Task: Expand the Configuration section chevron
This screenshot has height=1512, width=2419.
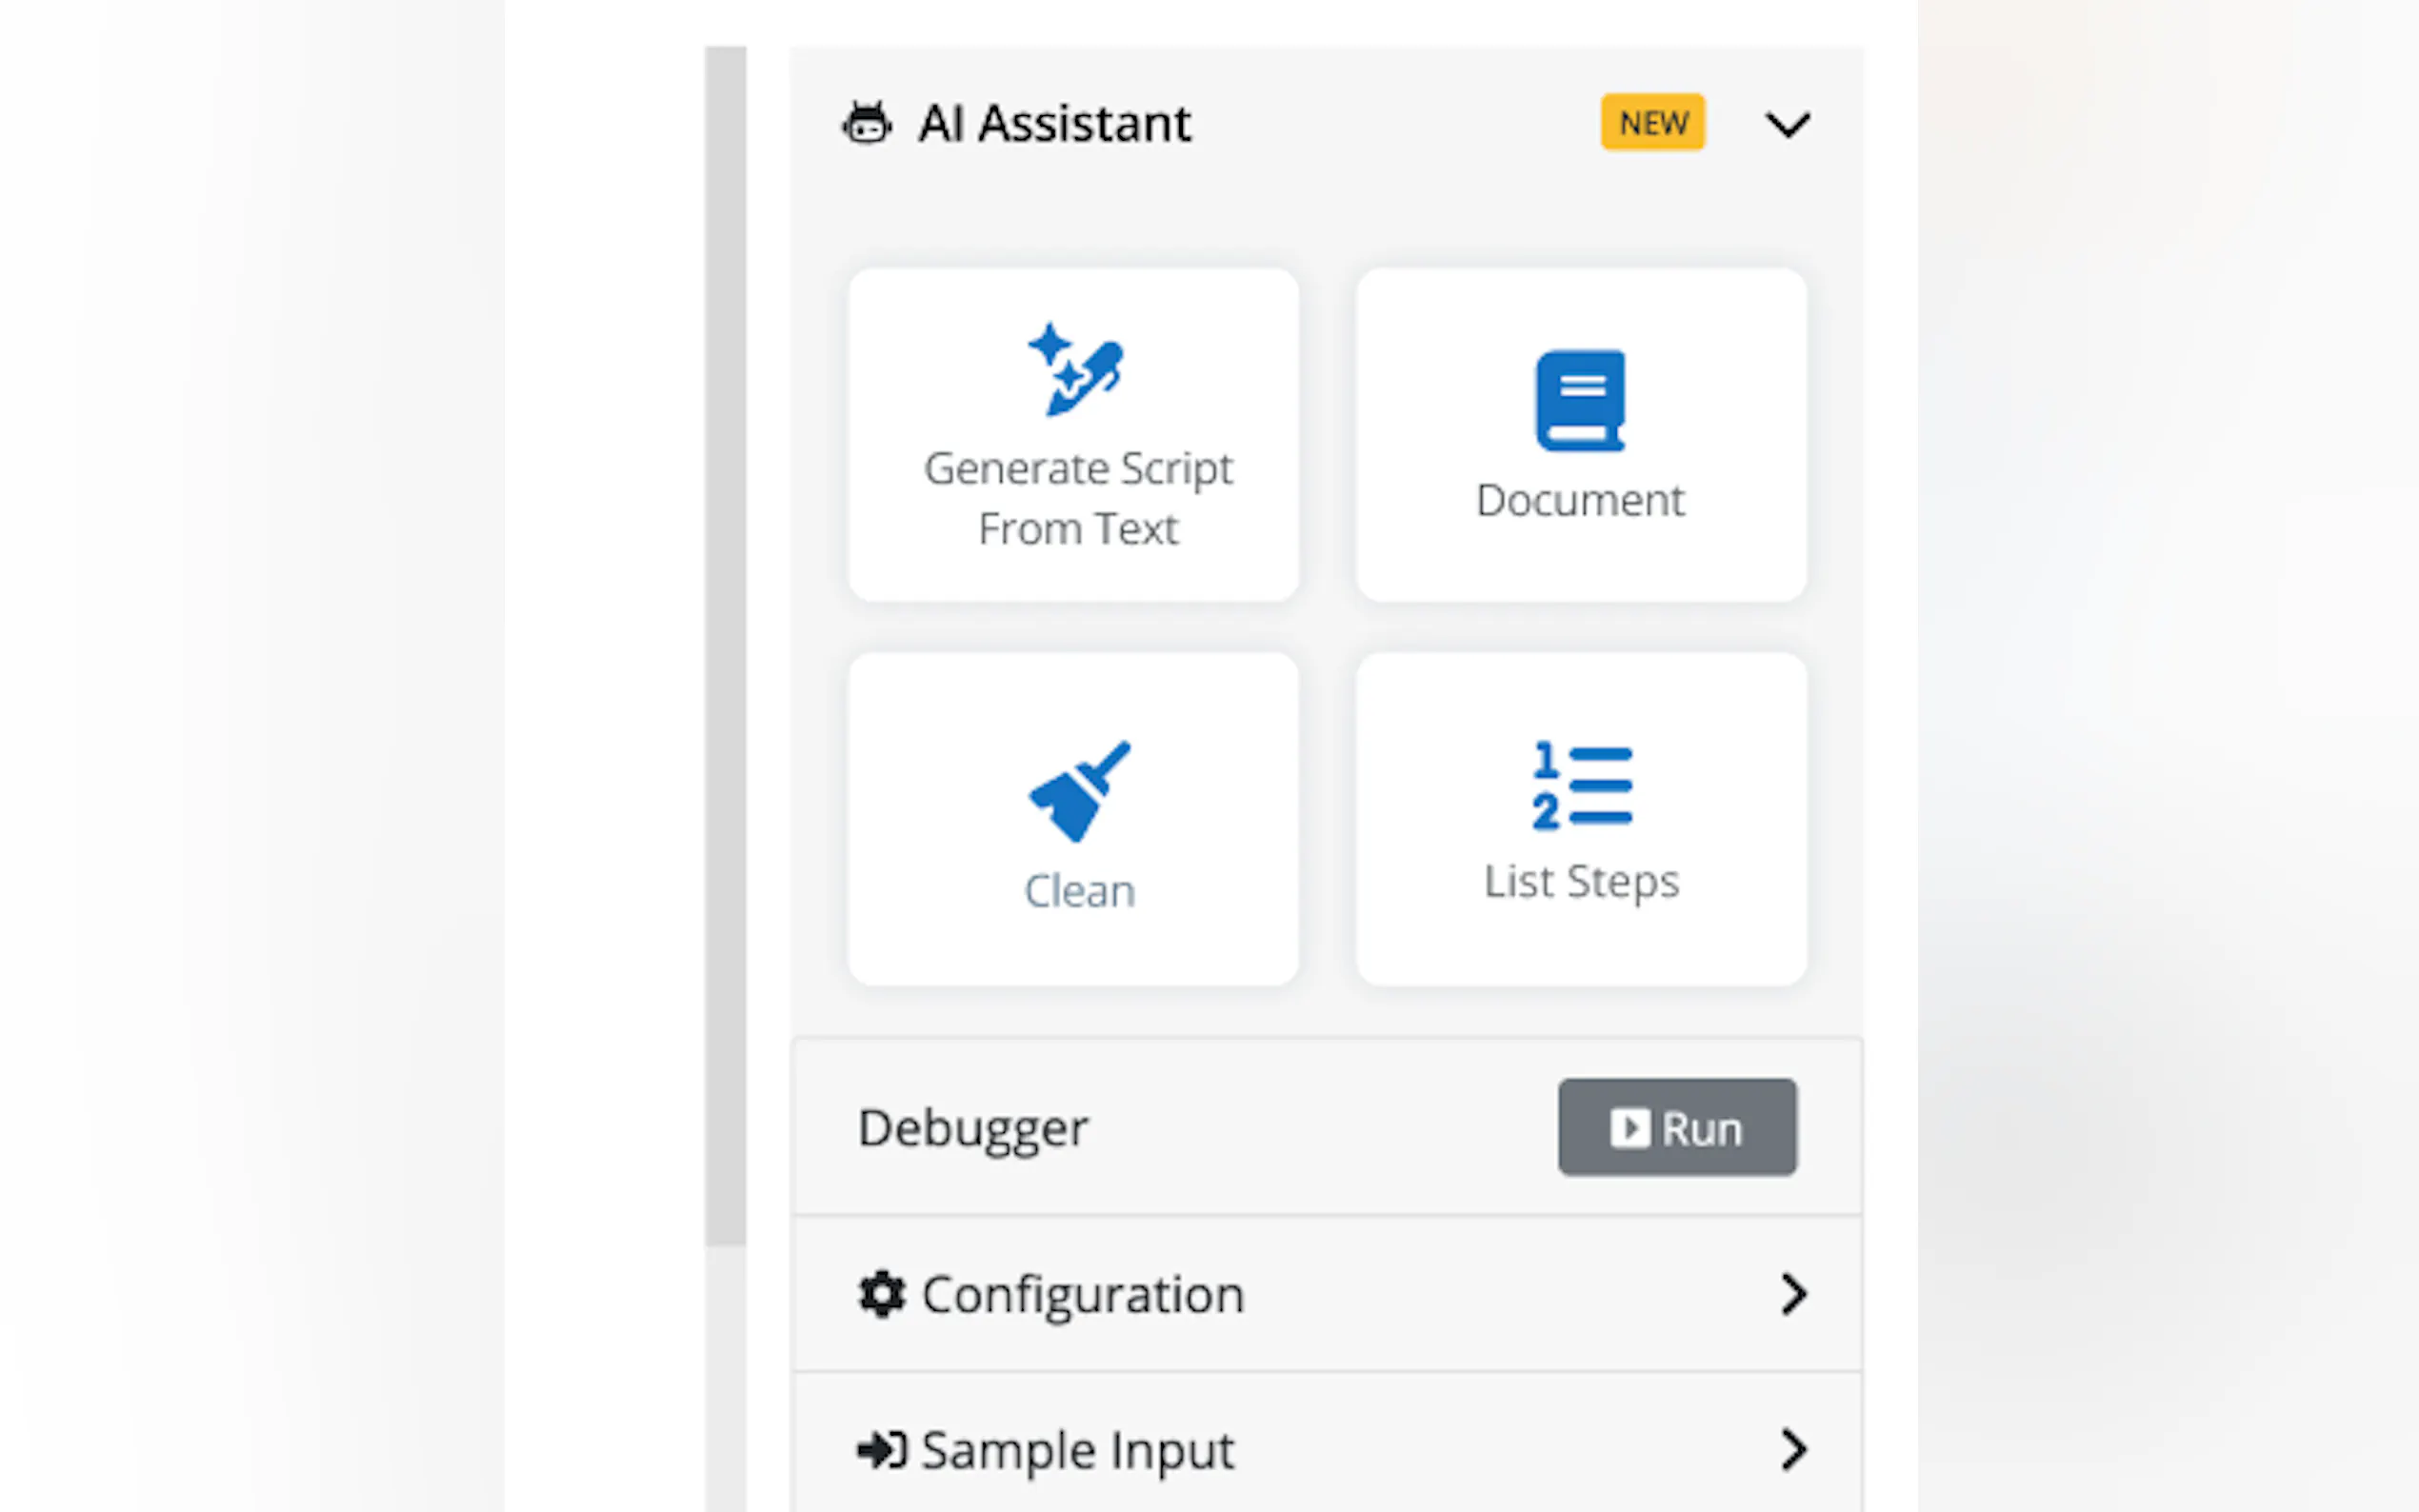Action: 1794,1294
